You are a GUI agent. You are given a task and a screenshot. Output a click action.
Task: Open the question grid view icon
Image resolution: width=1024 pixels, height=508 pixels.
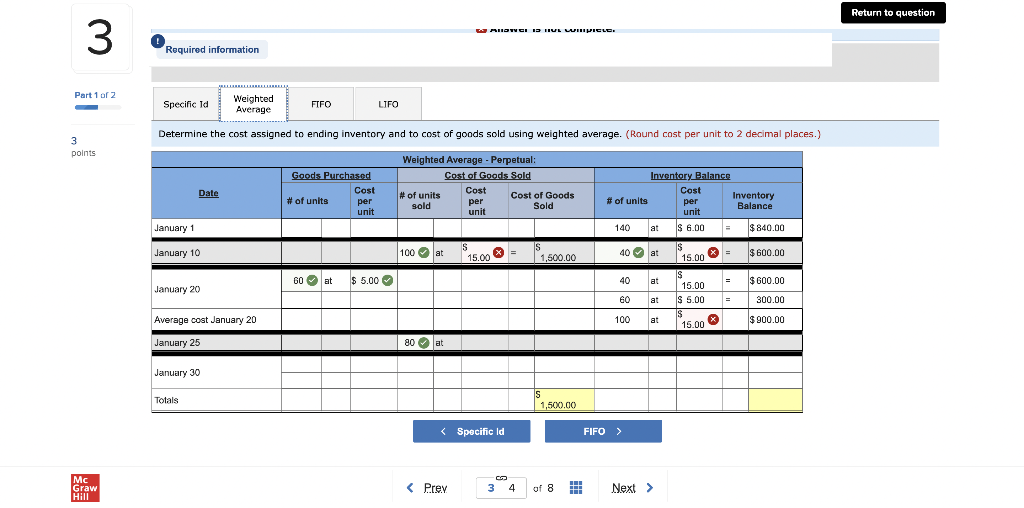click(576, 488)
